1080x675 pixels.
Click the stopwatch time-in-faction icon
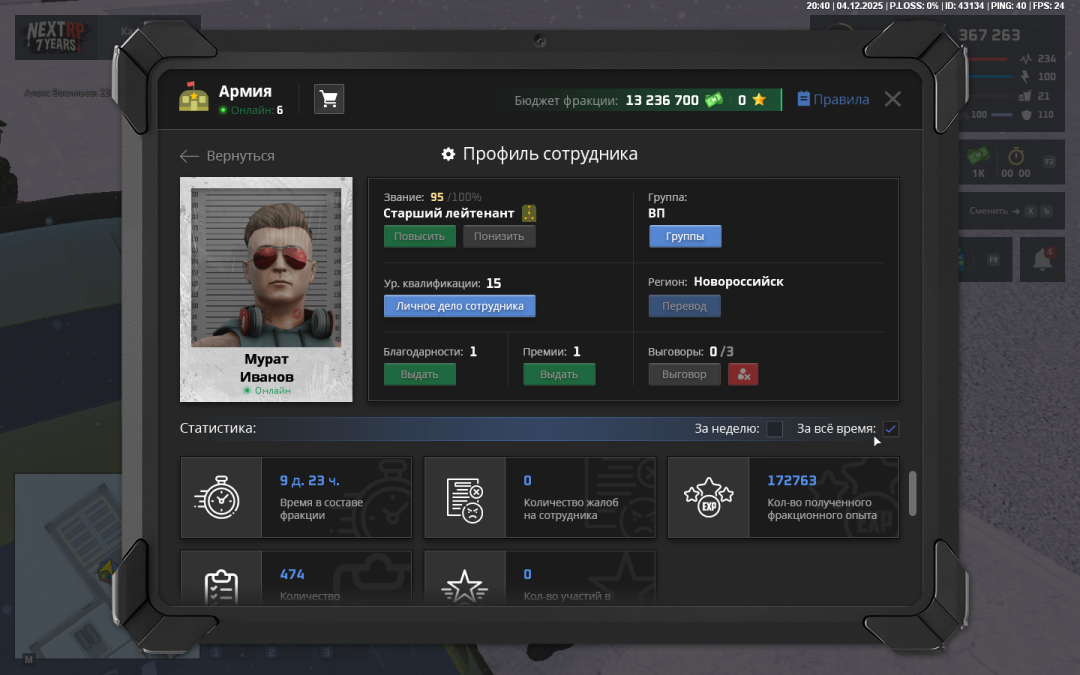pyautogui.click(x=221, y=498)
